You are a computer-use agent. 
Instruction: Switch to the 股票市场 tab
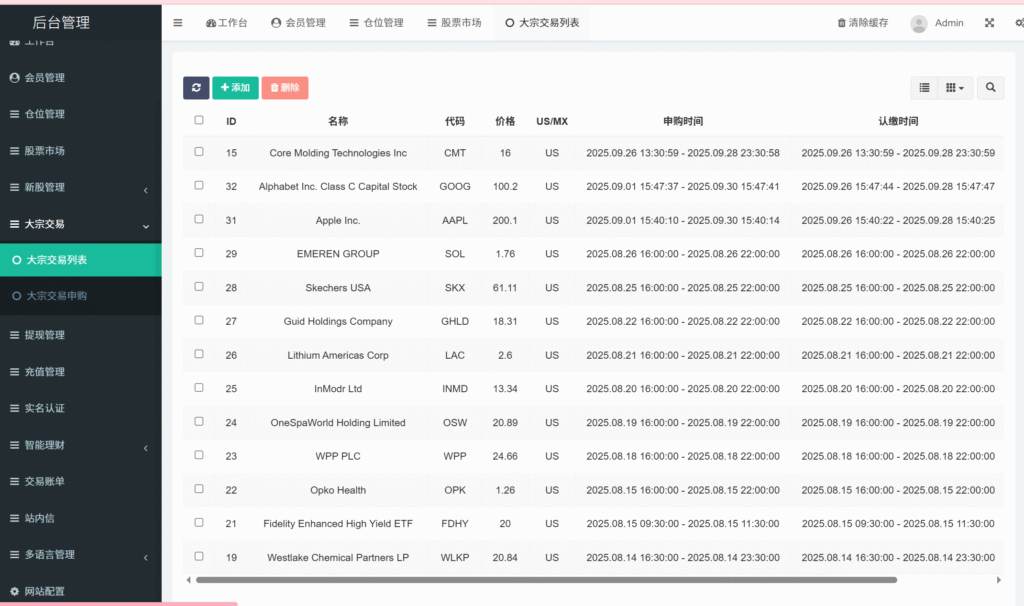[453, 23]
